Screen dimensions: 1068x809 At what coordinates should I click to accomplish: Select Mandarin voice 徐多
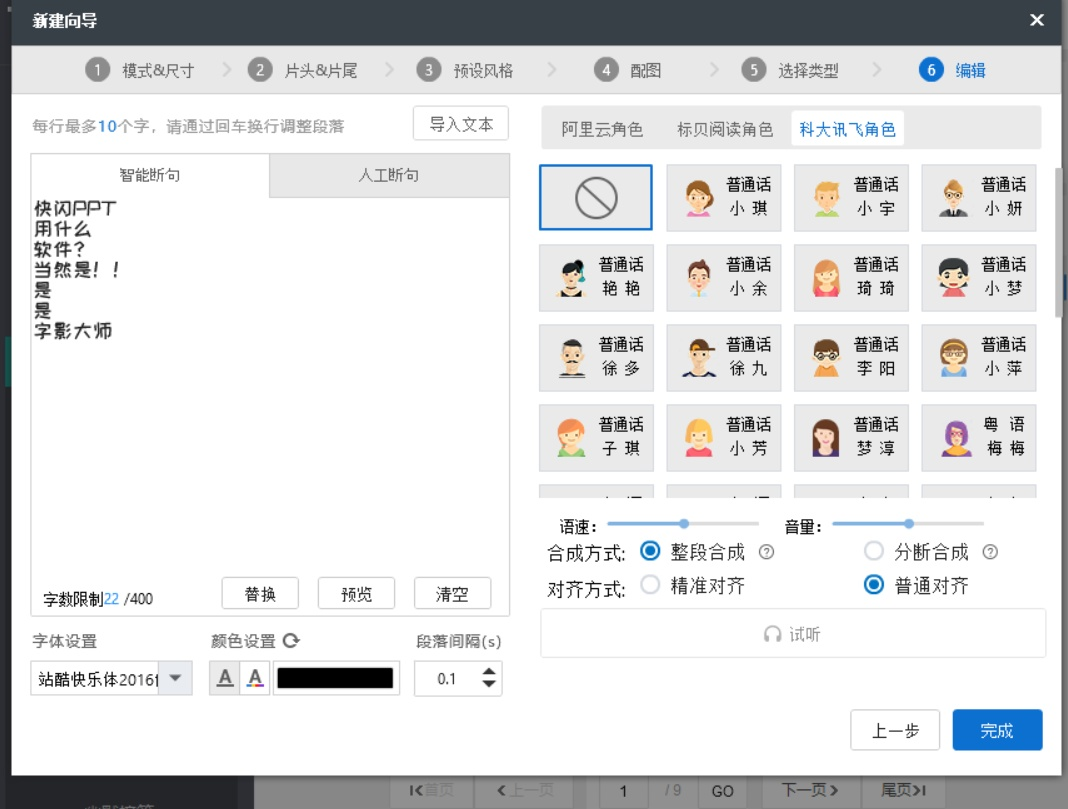coord(596,357)
